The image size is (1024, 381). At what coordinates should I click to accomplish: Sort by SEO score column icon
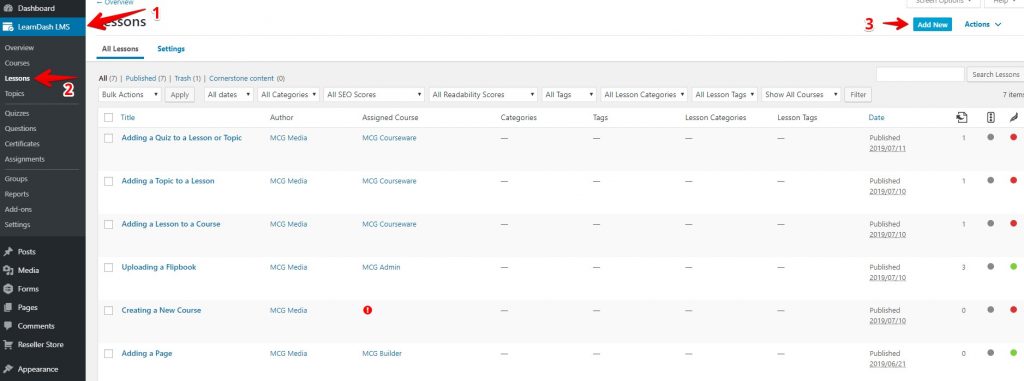point(991,118)
